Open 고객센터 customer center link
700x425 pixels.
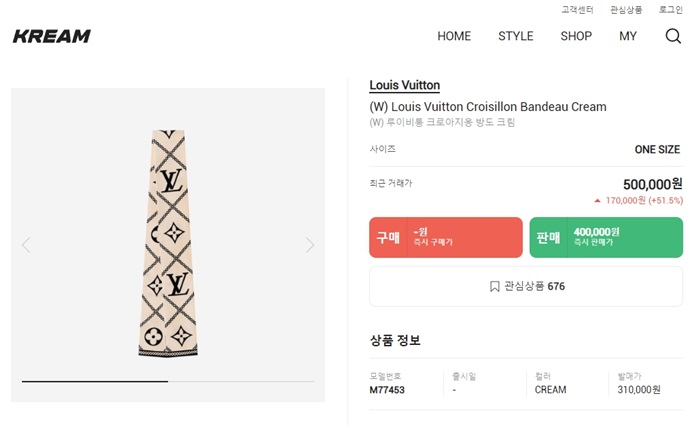point(577,10)
